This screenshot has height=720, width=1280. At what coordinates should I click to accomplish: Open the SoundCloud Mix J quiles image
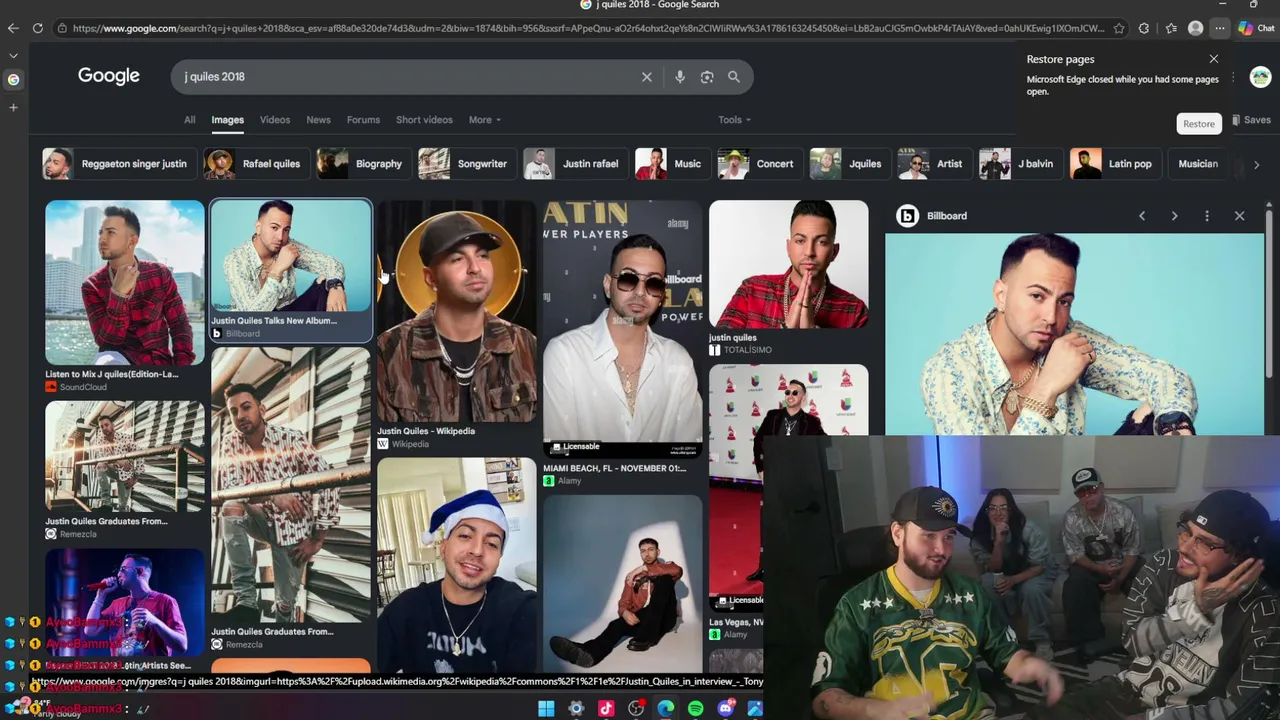point(125,283)
